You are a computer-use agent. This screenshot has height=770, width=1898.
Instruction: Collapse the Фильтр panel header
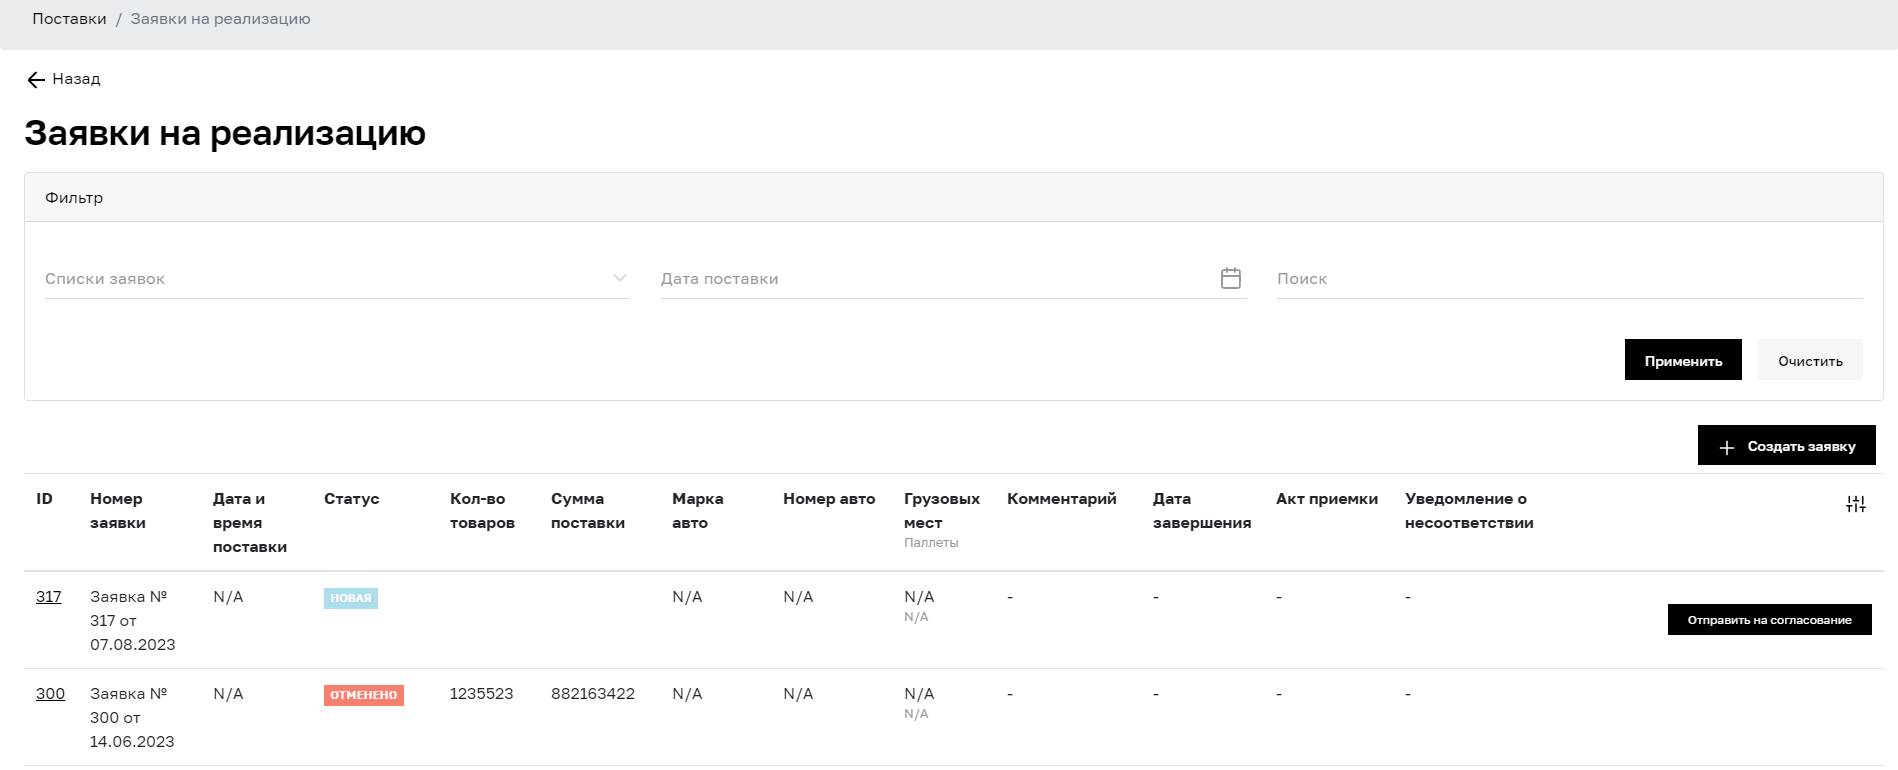click(953, 197)
